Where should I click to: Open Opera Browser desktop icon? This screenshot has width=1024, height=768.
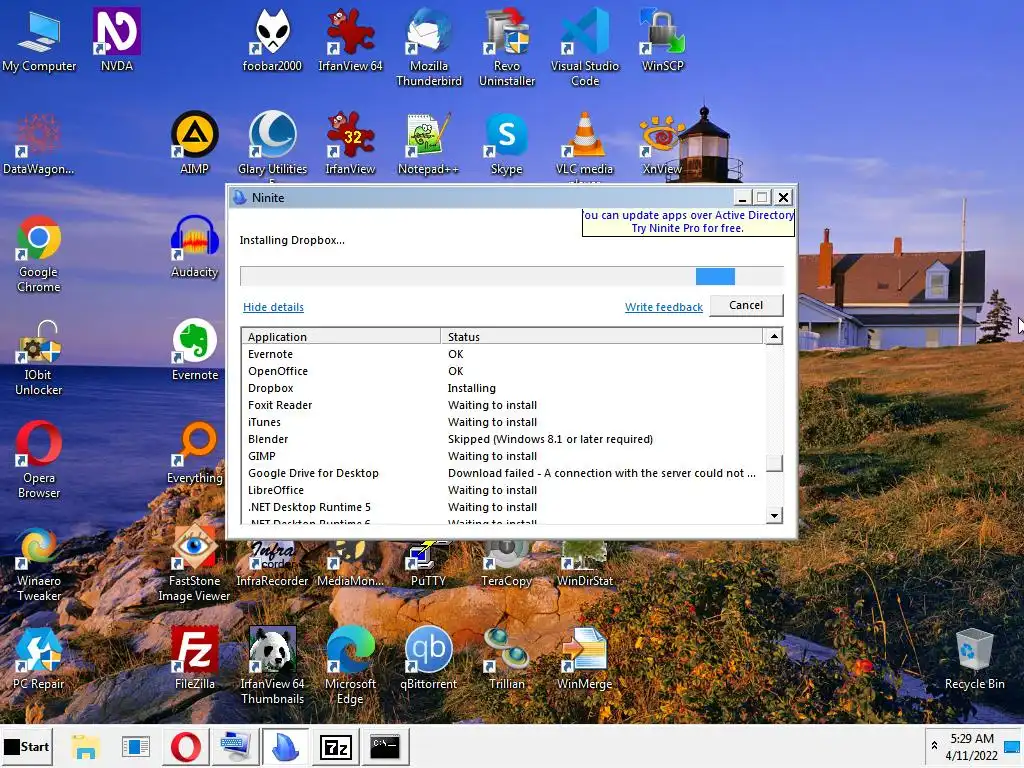click(x=39, y=460)
